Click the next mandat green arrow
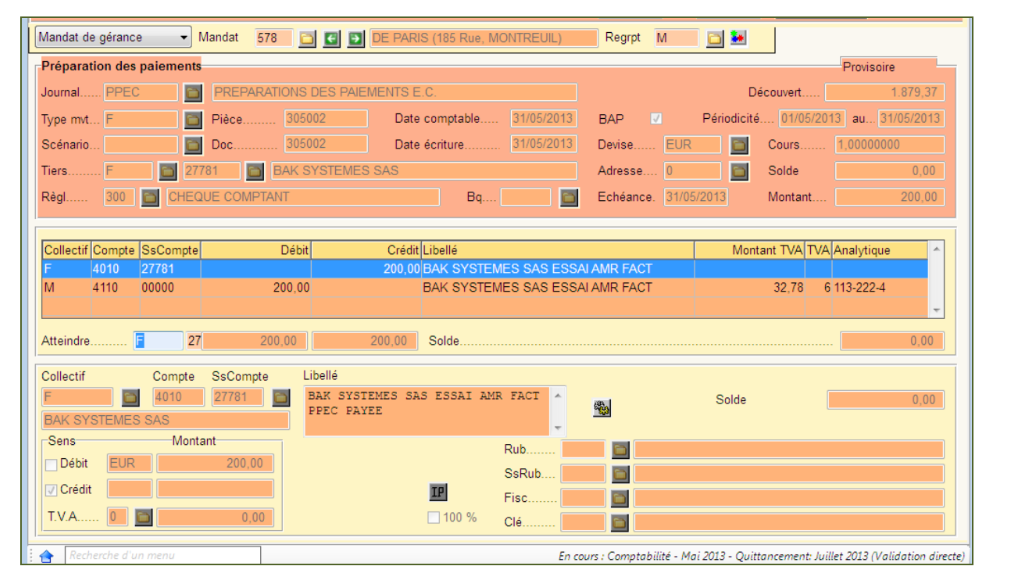Viewport: 1011px width, 583px height. (x=356, y=38)
